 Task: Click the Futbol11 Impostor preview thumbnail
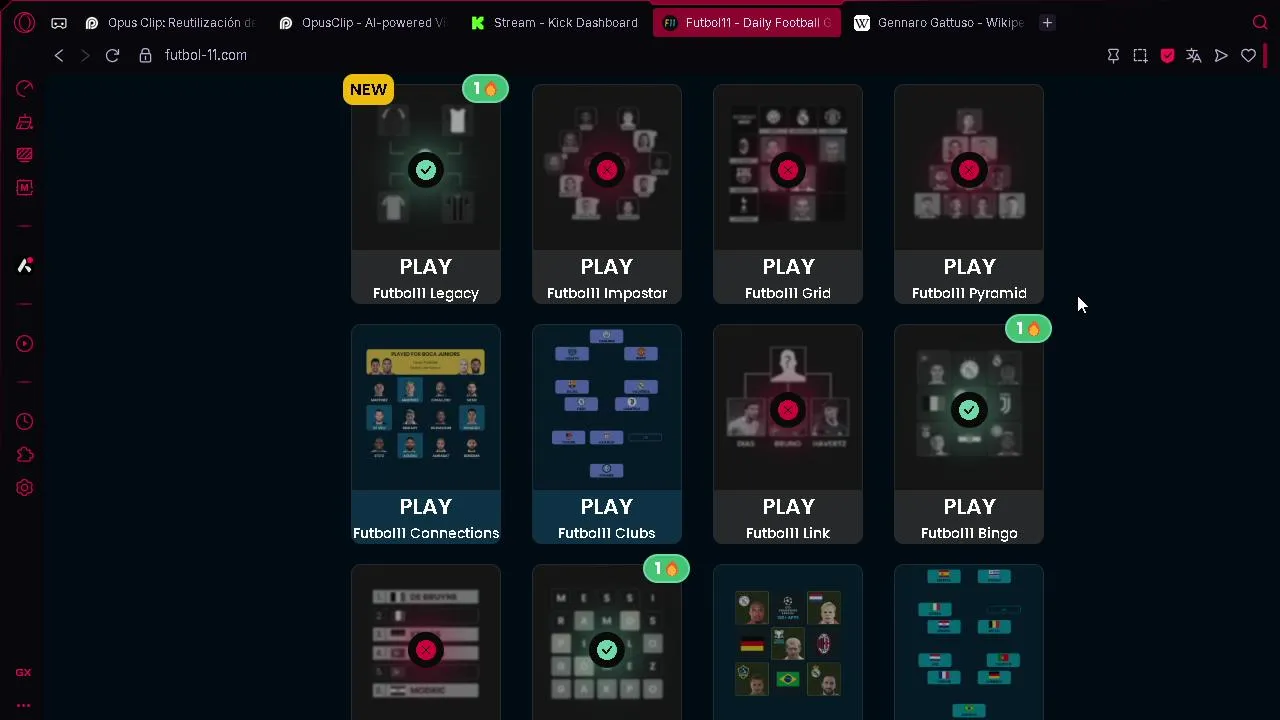click(x=607, y=168)
